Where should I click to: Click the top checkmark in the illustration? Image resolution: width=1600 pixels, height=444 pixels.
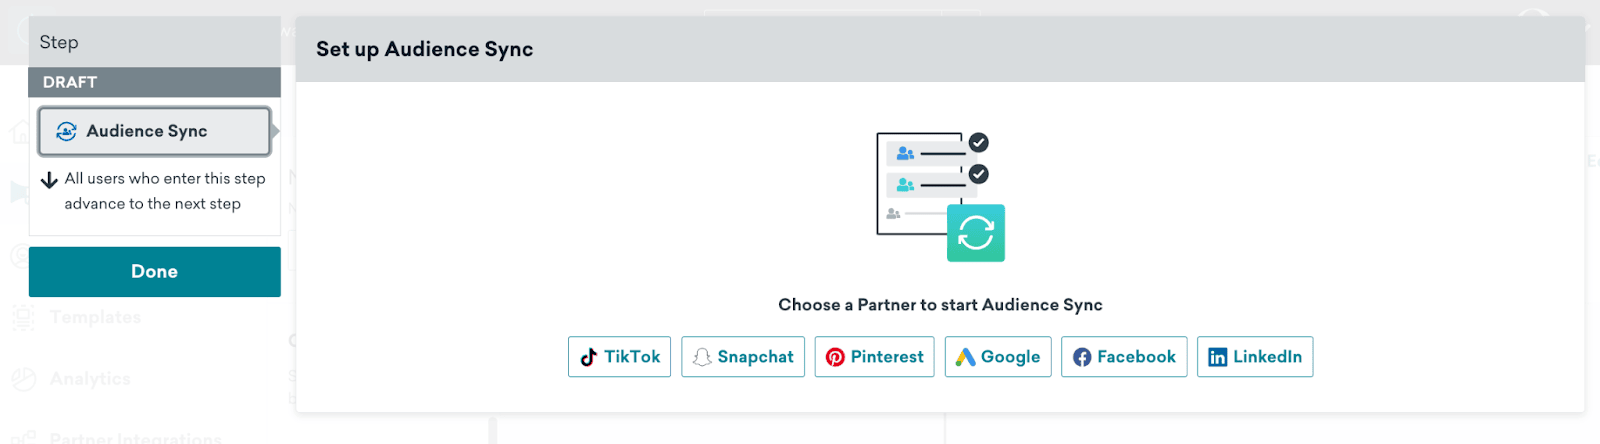pos(979,143)
